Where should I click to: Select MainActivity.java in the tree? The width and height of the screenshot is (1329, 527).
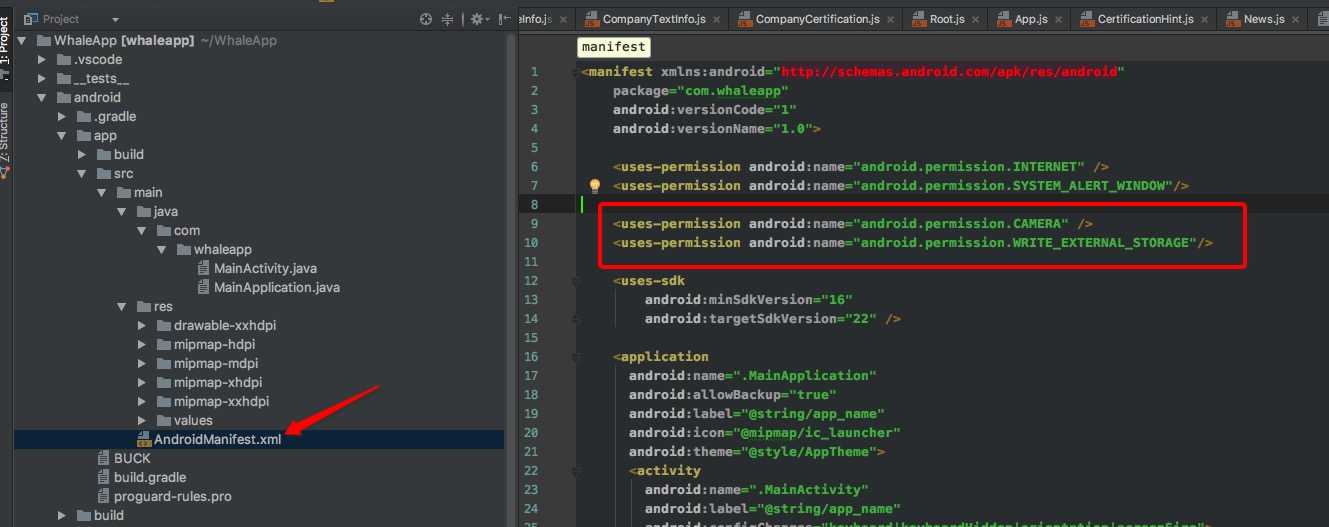265,269
